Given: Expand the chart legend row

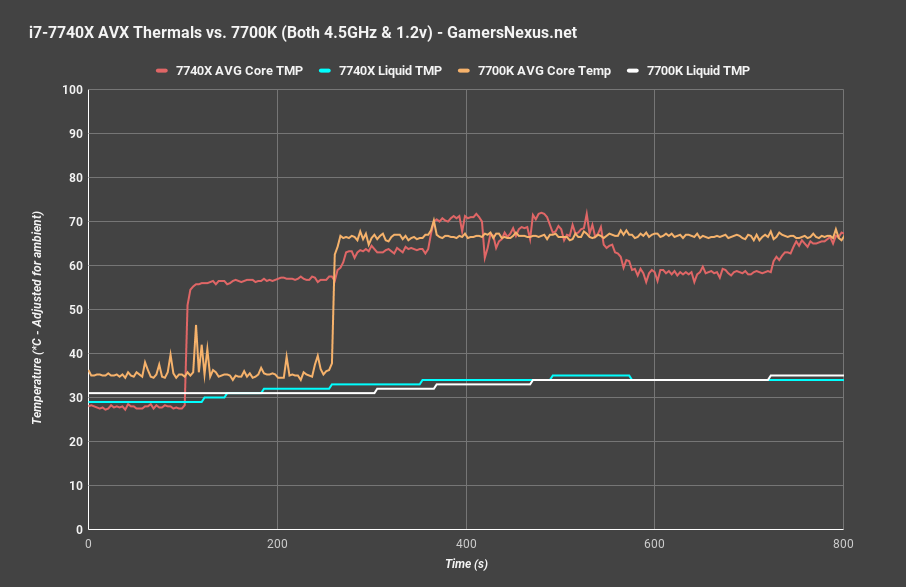Looking at the screenshot, I should pyautogui.click(x=453, y=71).
